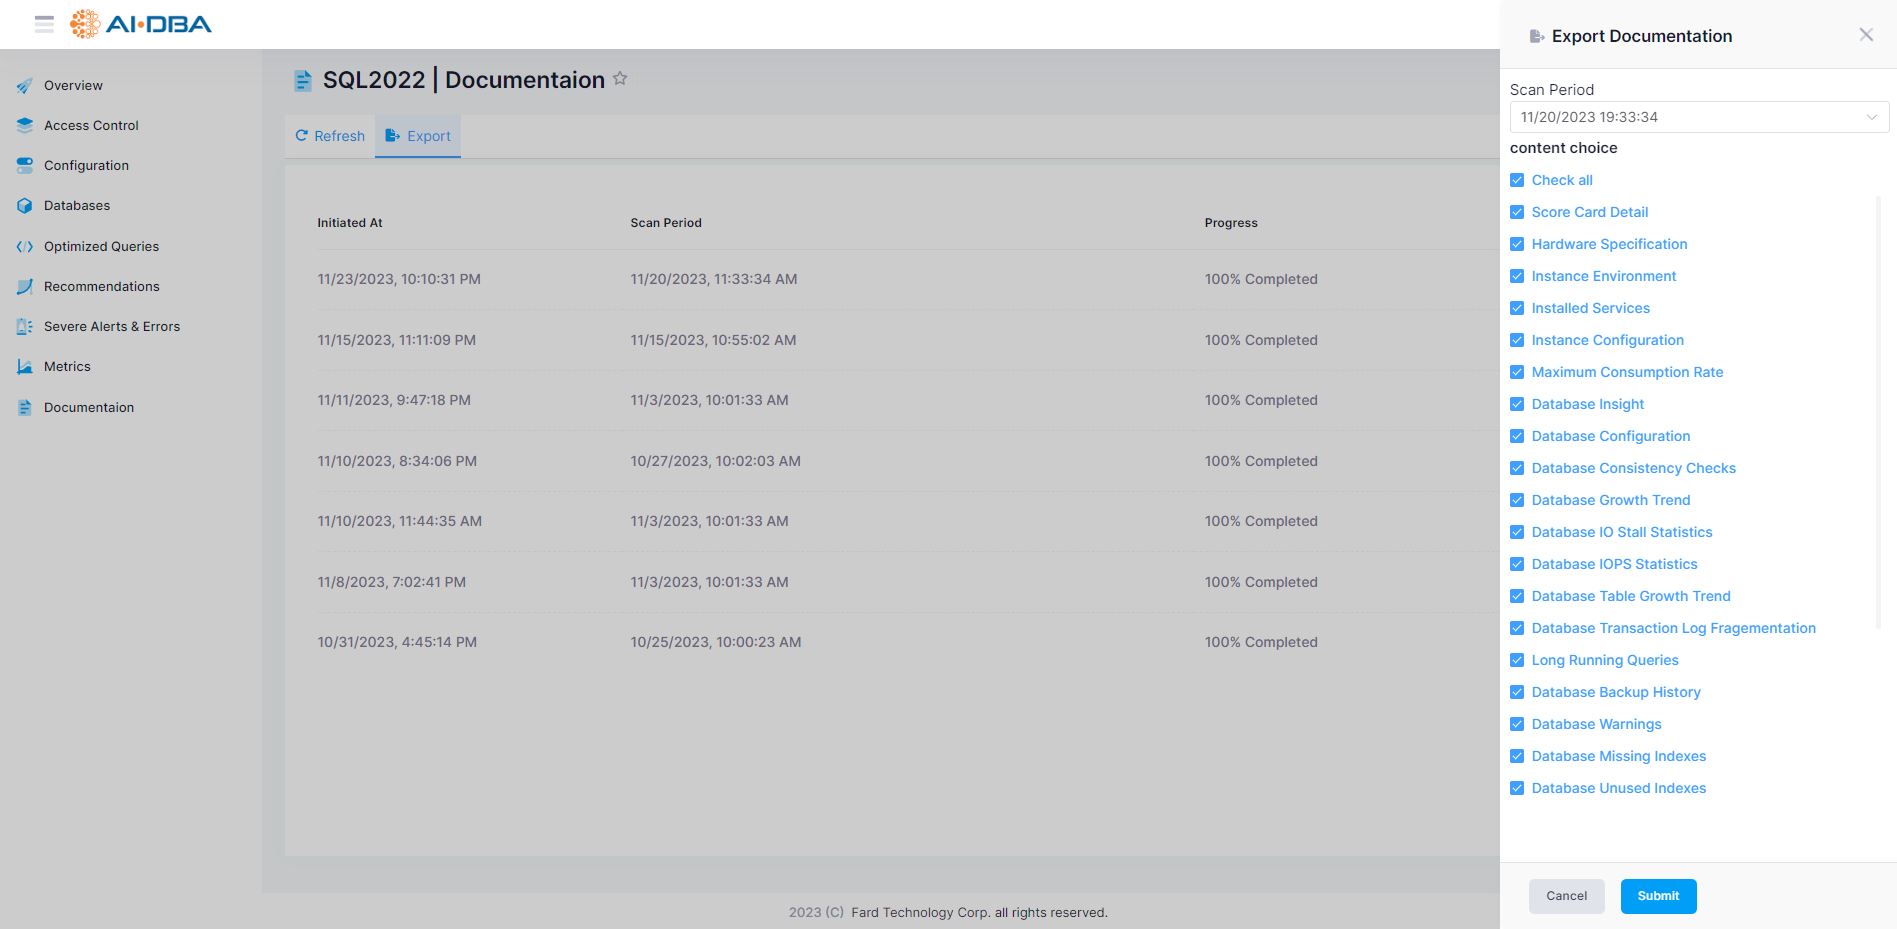The width and height of the screenshot is (1897, 929).
Task: Click the Refresh tab
Action: point(330,136)
